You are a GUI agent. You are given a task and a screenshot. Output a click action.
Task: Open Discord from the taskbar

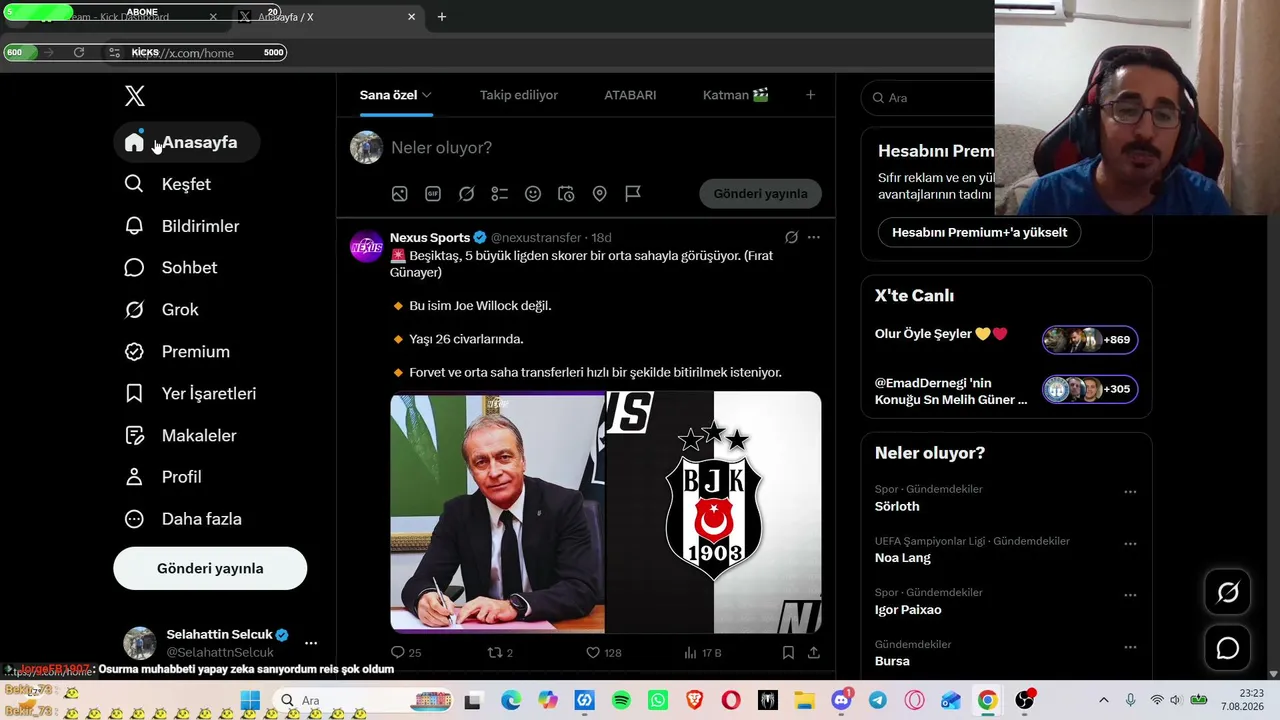[841, 701]
